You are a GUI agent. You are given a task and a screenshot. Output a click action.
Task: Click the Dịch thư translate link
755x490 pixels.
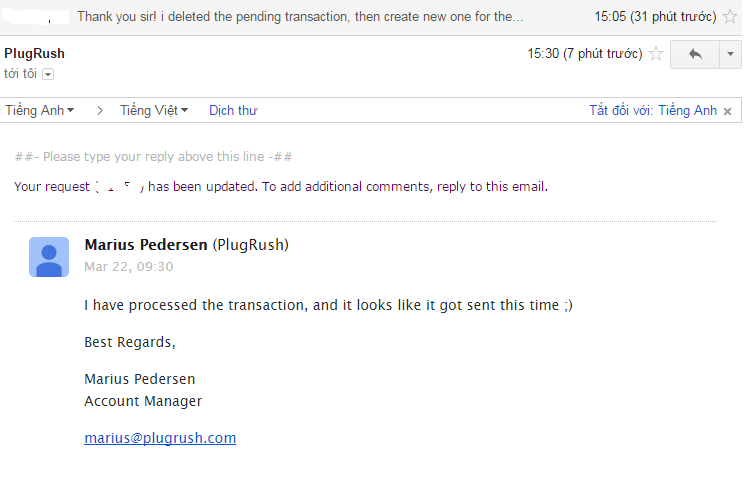click(x=233, y=111)
